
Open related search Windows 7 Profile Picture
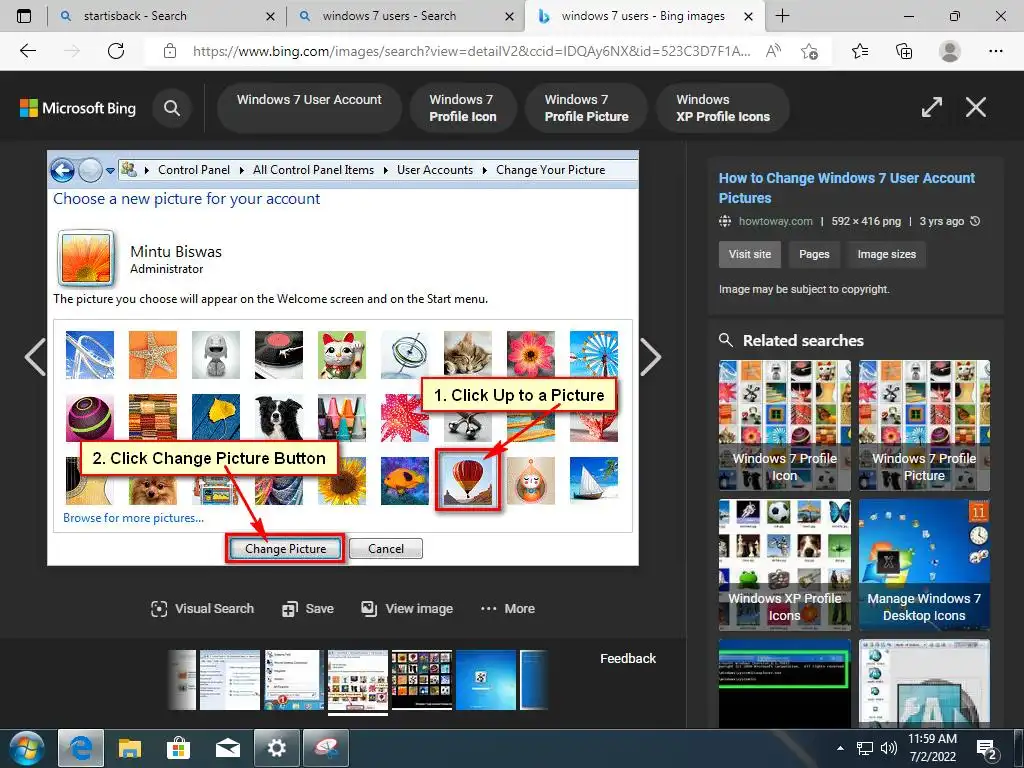924,425
